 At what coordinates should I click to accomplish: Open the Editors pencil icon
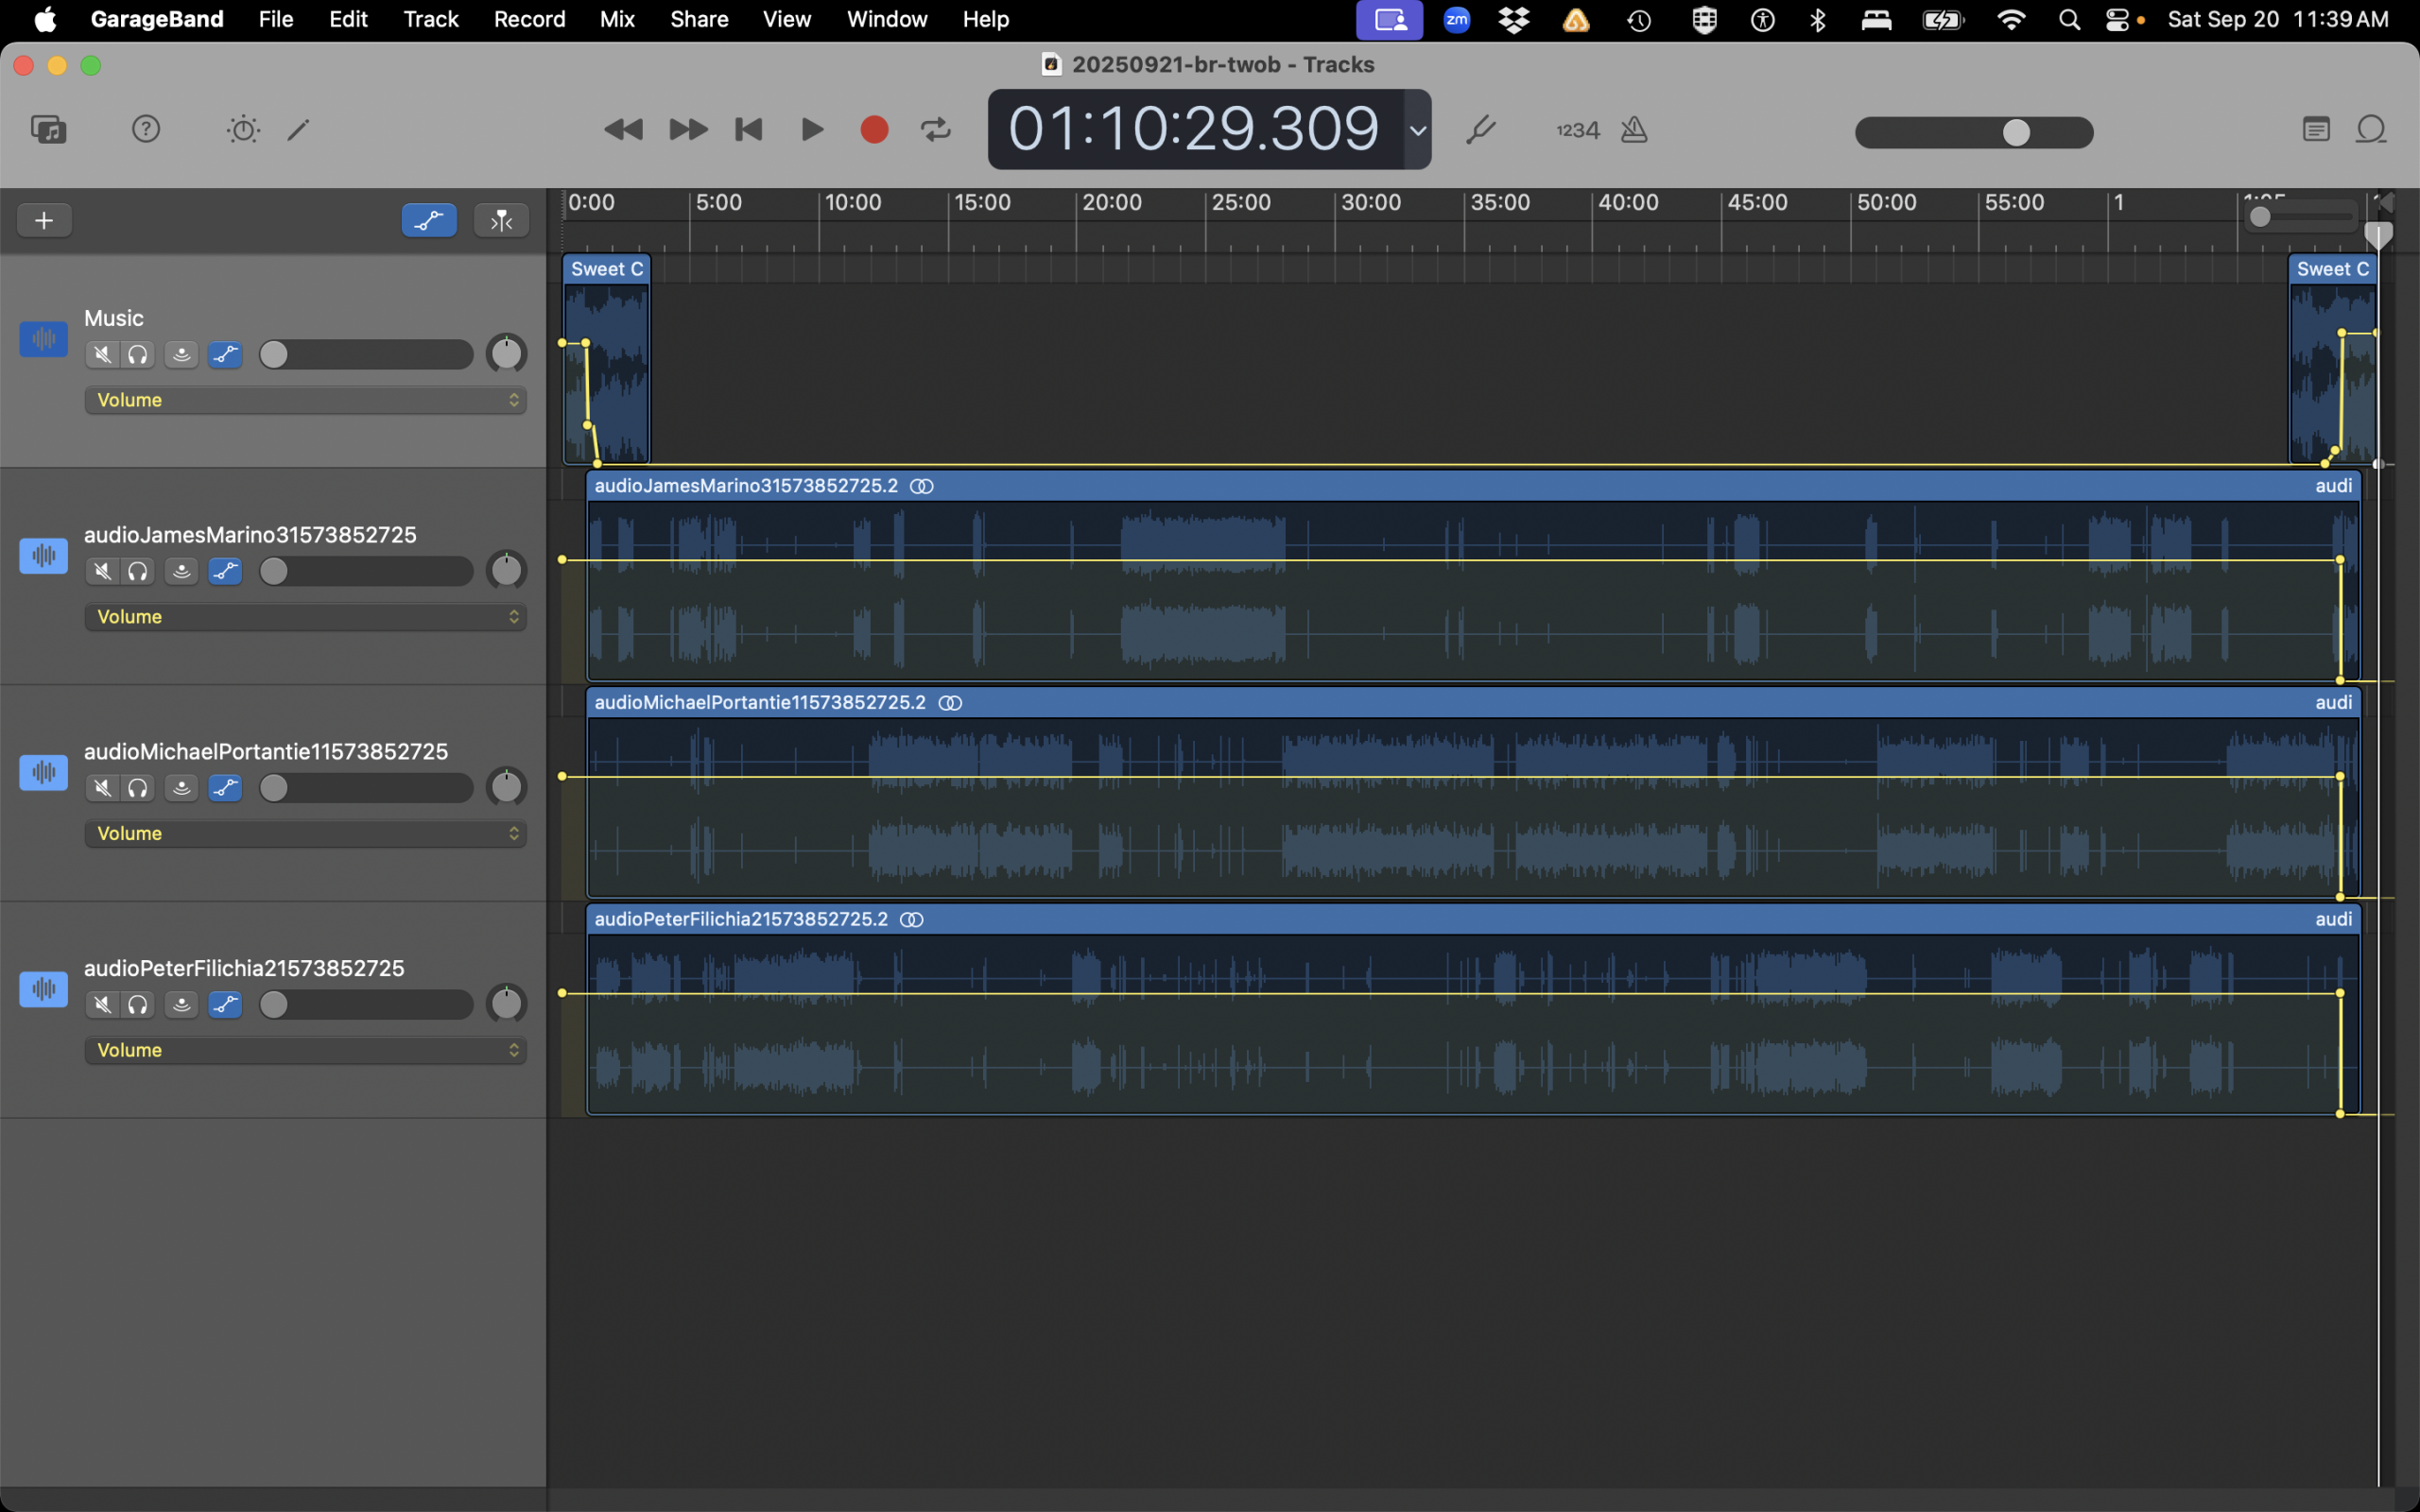(x=298, y=129)
